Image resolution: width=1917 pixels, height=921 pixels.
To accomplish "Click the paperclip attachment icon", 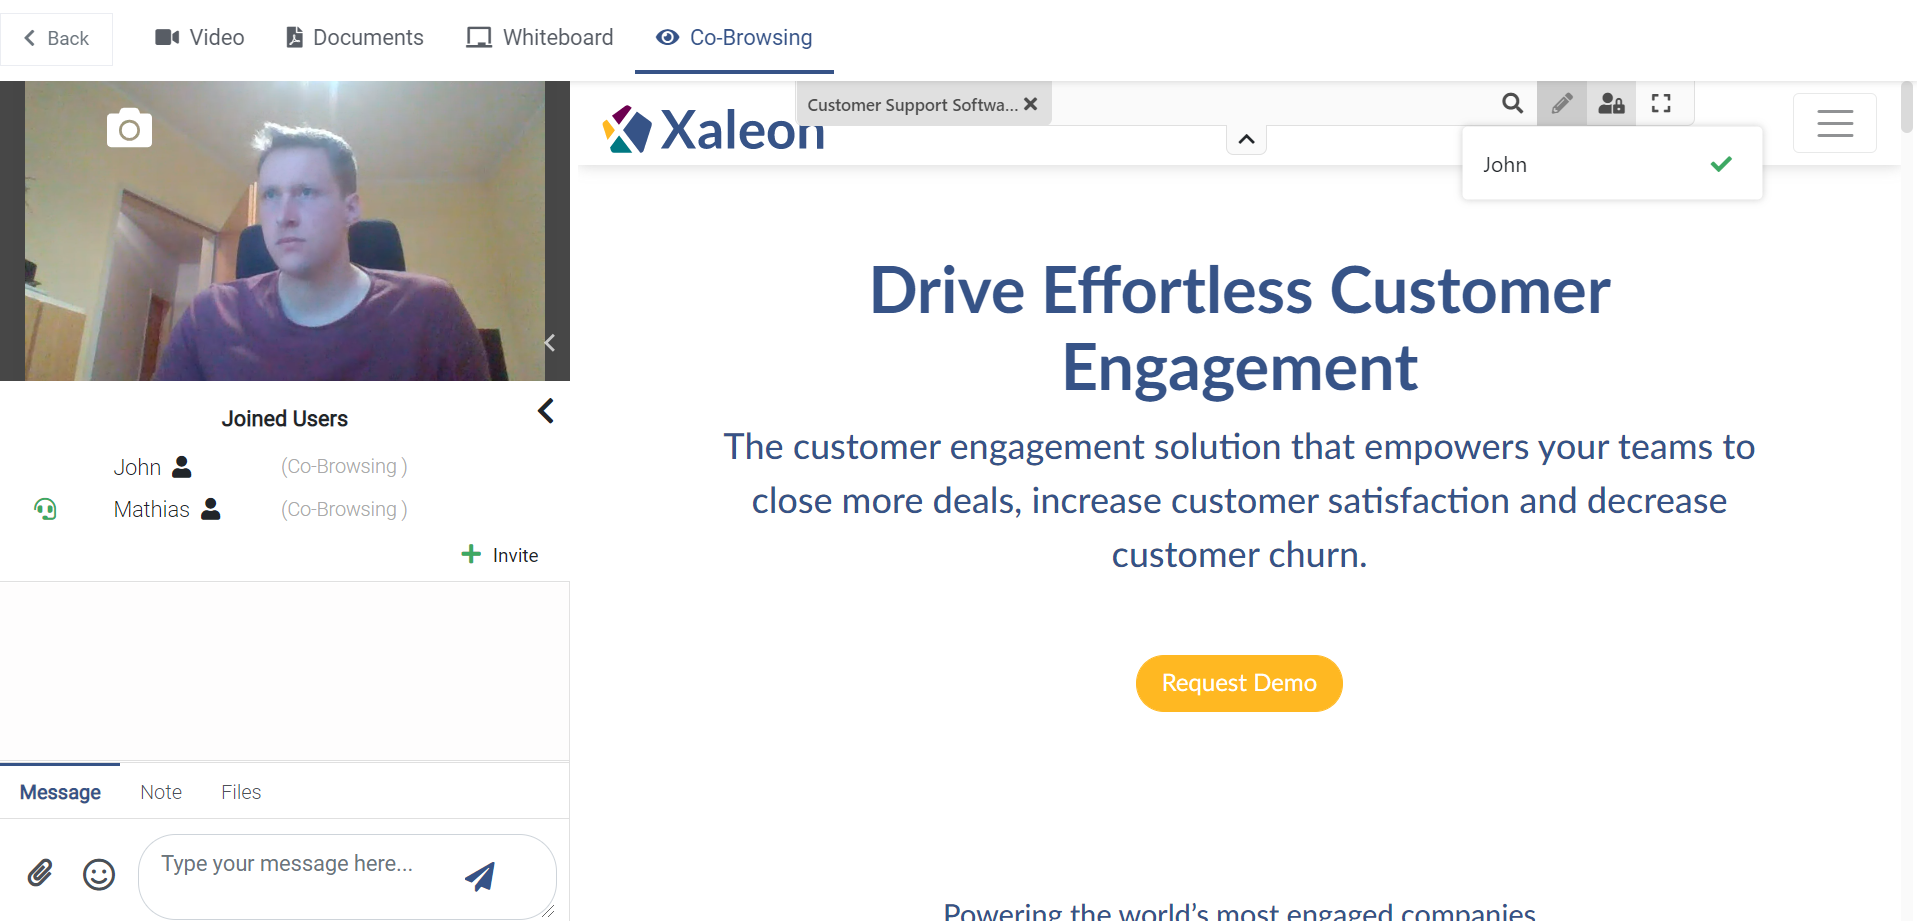I will click(x=40, y=873).
